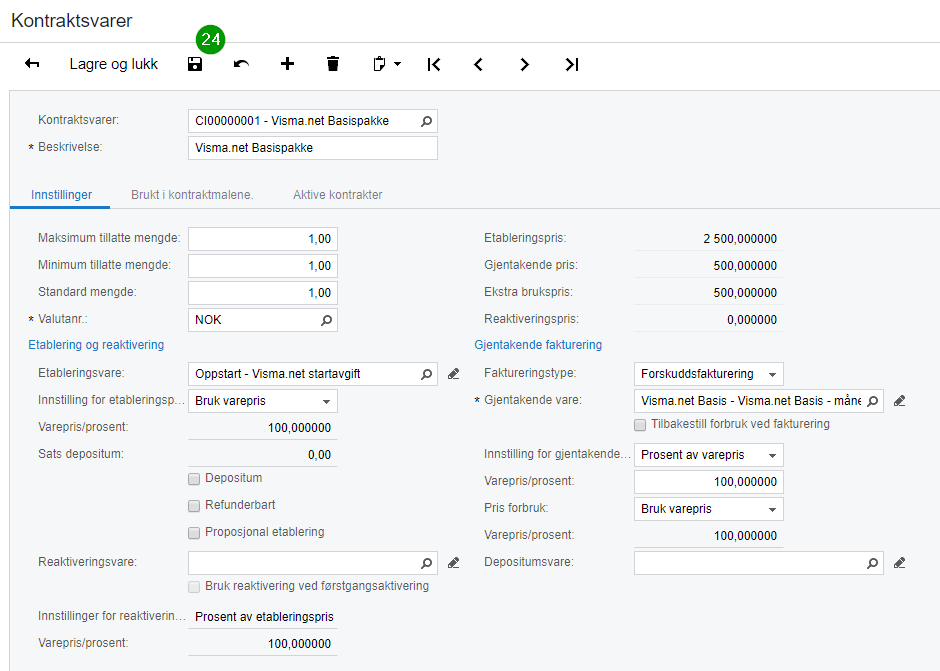940x671 pixels.
Task: Open lookup for Valutanr. field
Action: [326, 320]
